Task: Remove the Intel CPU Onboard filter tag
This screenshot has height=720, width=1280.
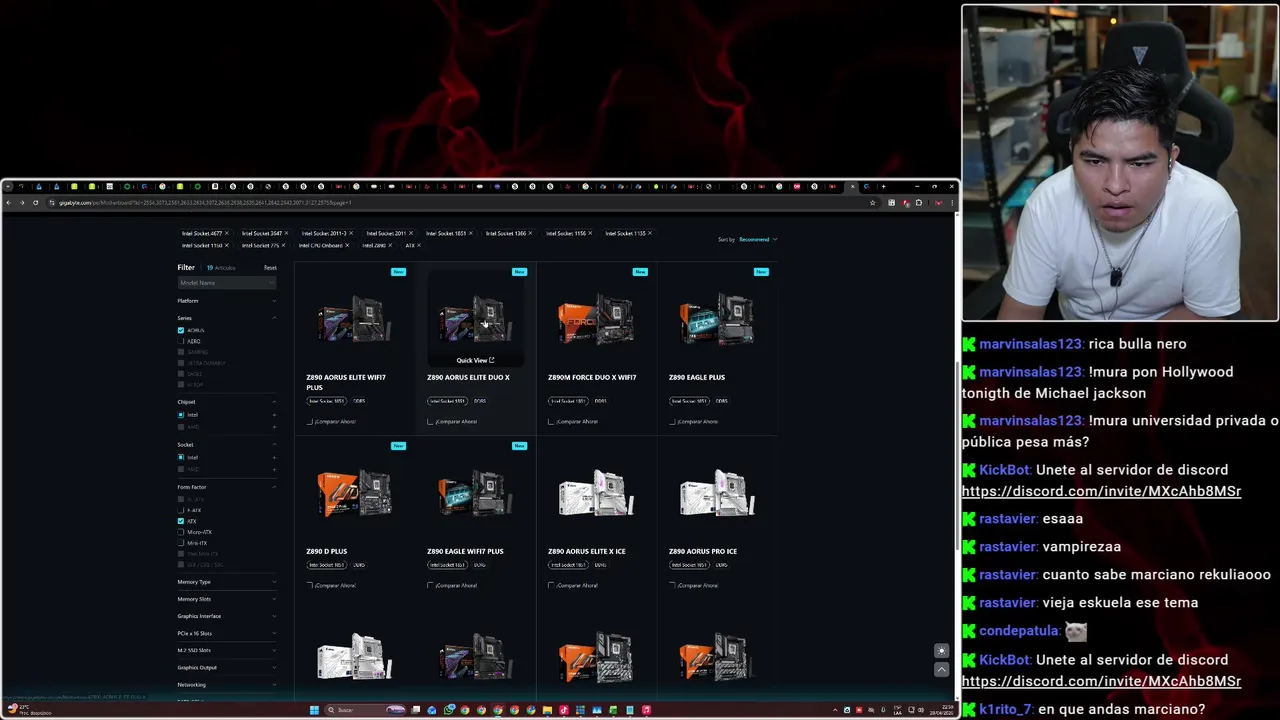Action: click(347, 245)
